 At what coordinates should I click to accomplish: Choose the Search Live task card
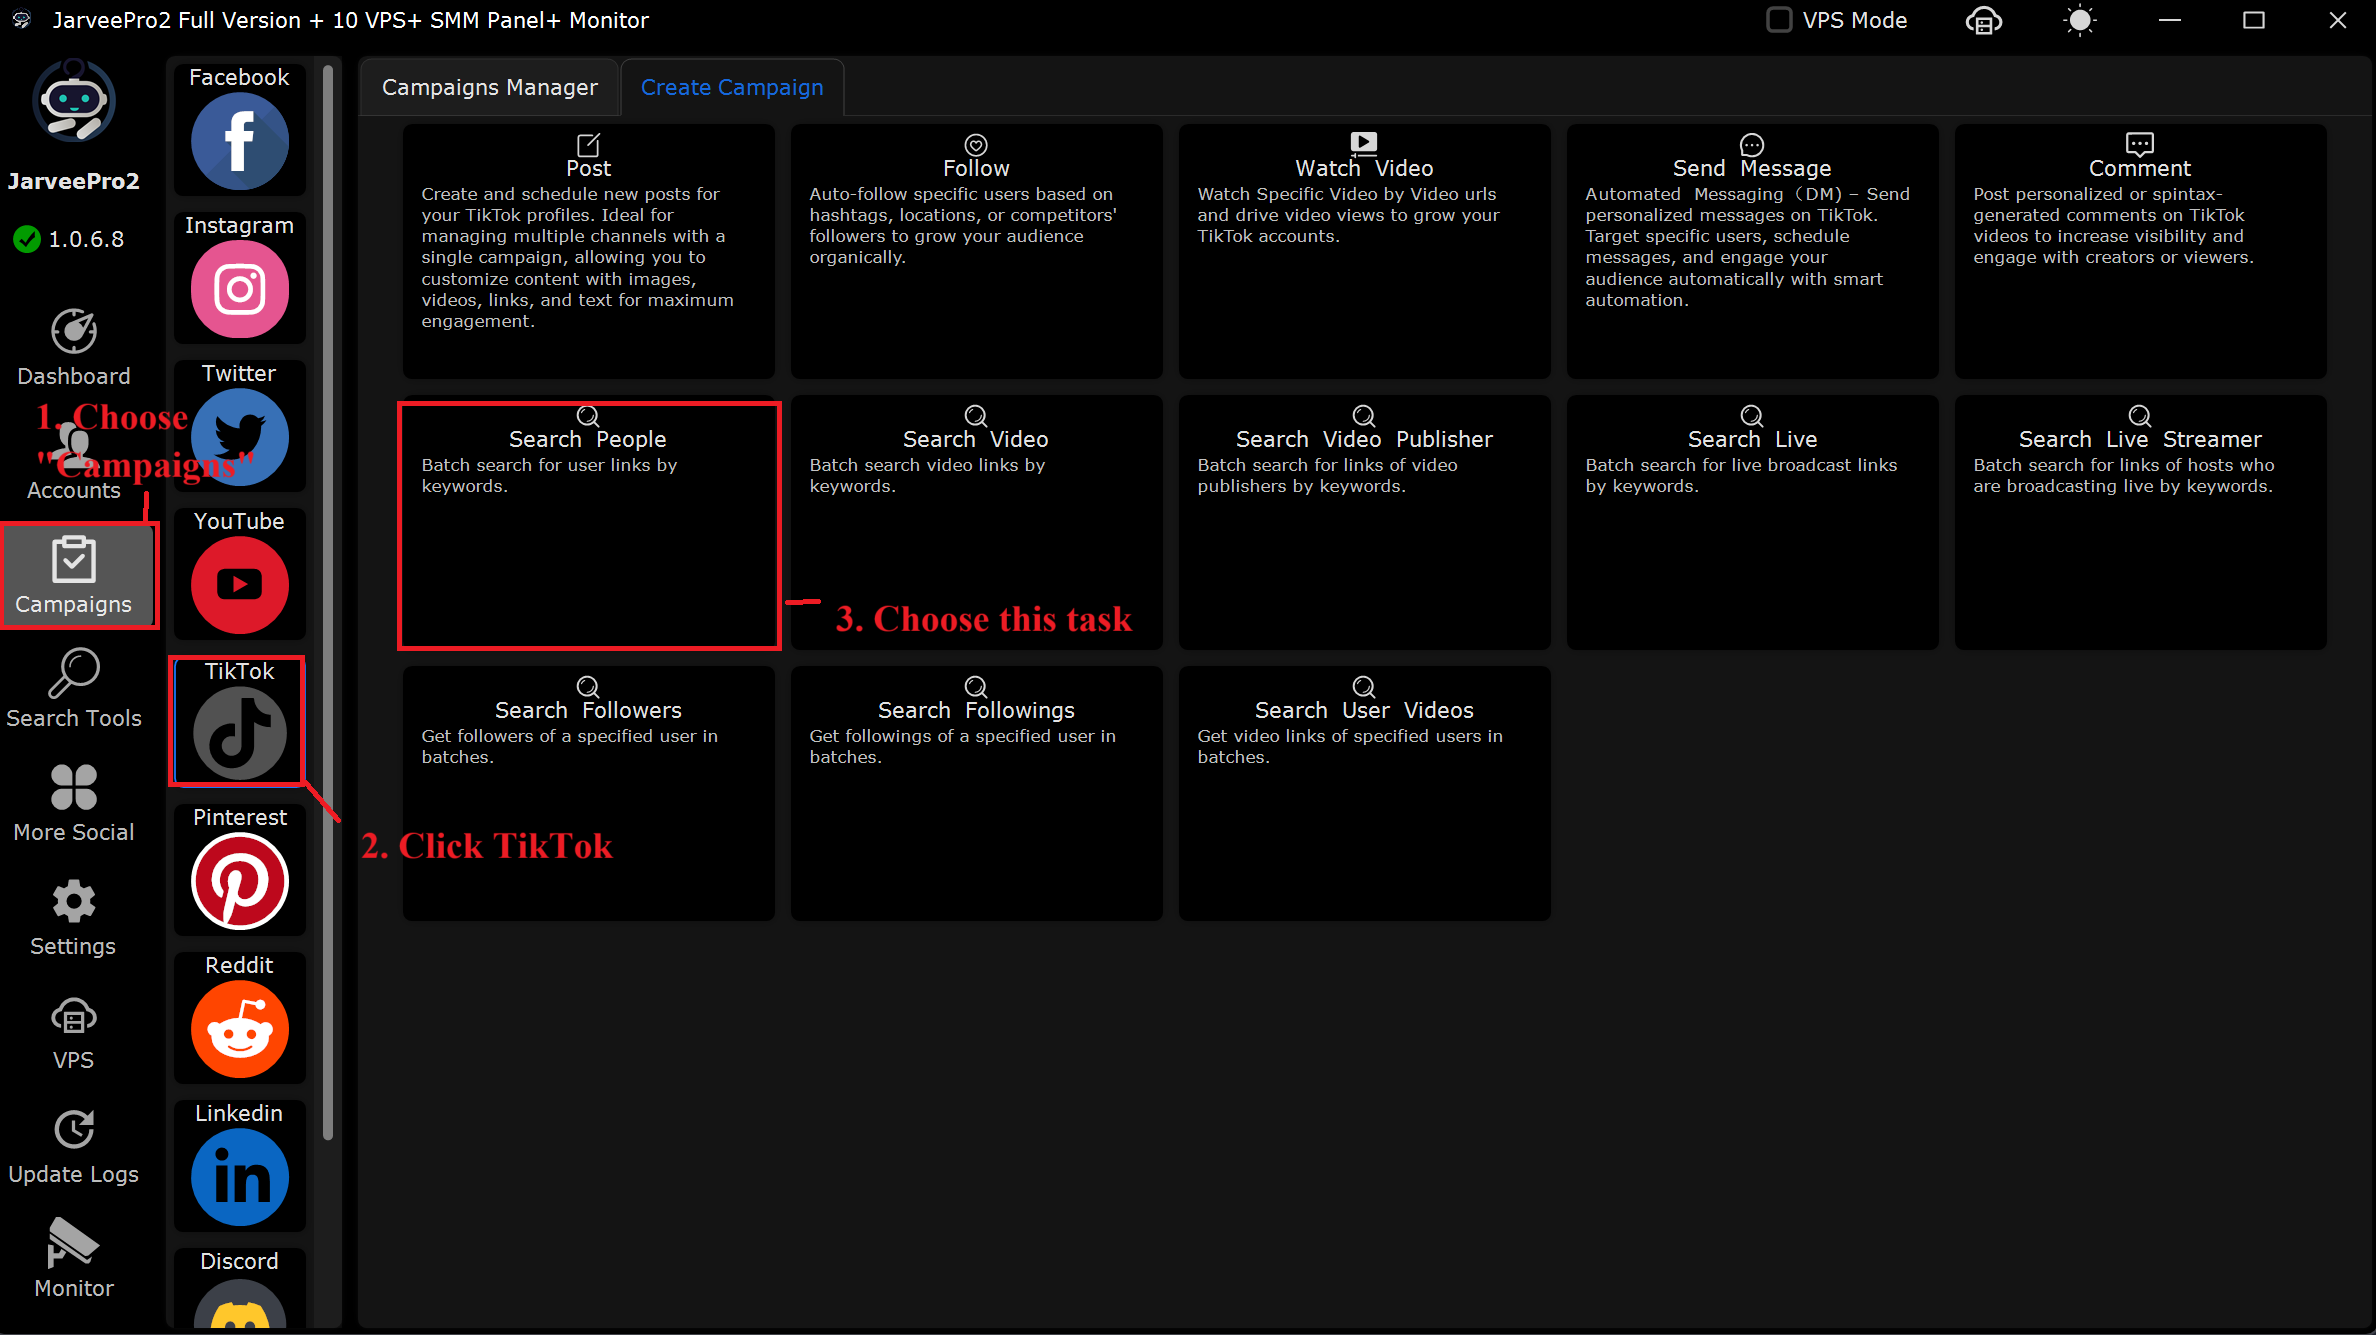pyautogui.click(x=1753, y=522)
